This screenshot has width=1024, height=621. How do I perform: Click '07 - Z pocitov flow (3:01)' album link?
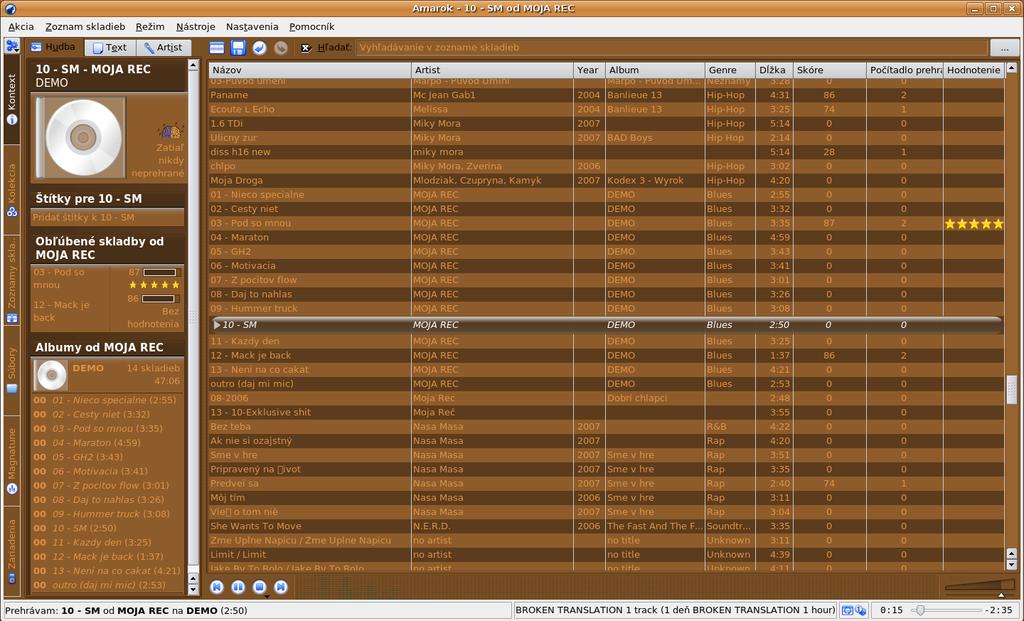[110, 486]
